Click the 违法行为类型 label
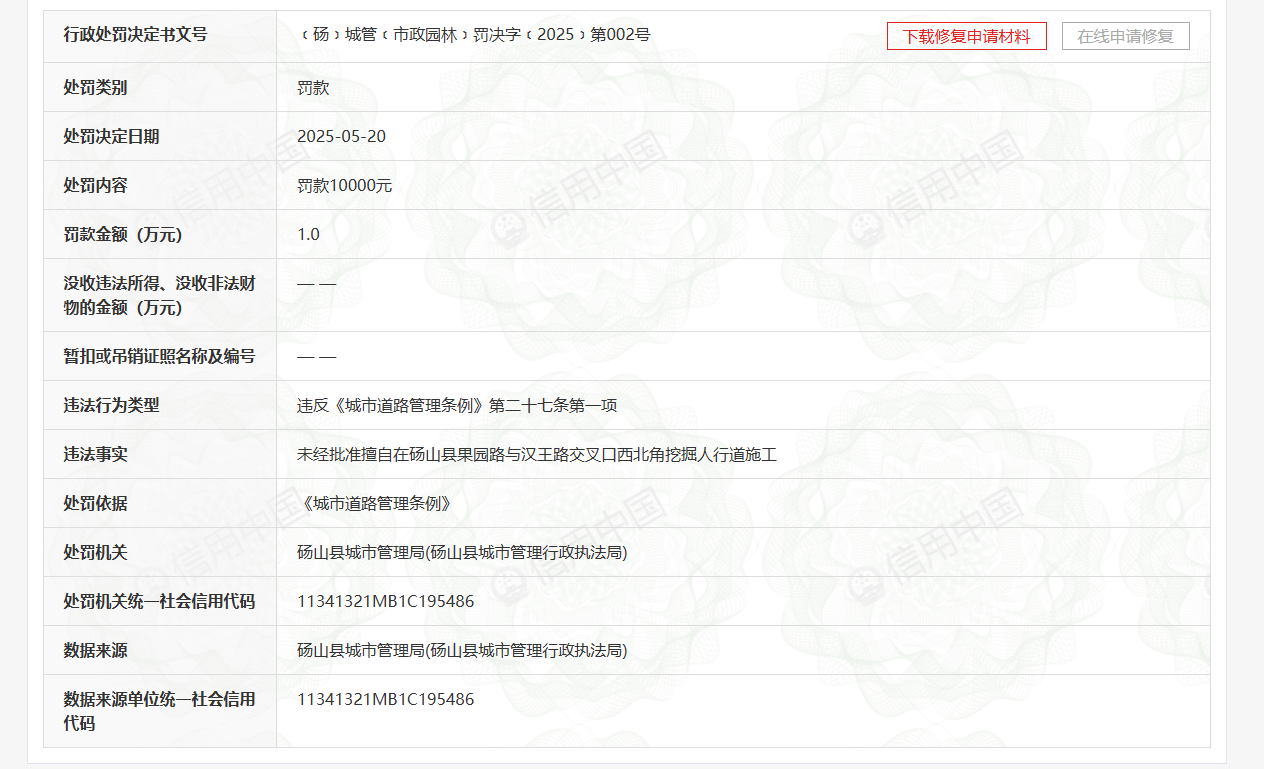The width and height of the screenshot is (1264, 769). pos(111,406)
